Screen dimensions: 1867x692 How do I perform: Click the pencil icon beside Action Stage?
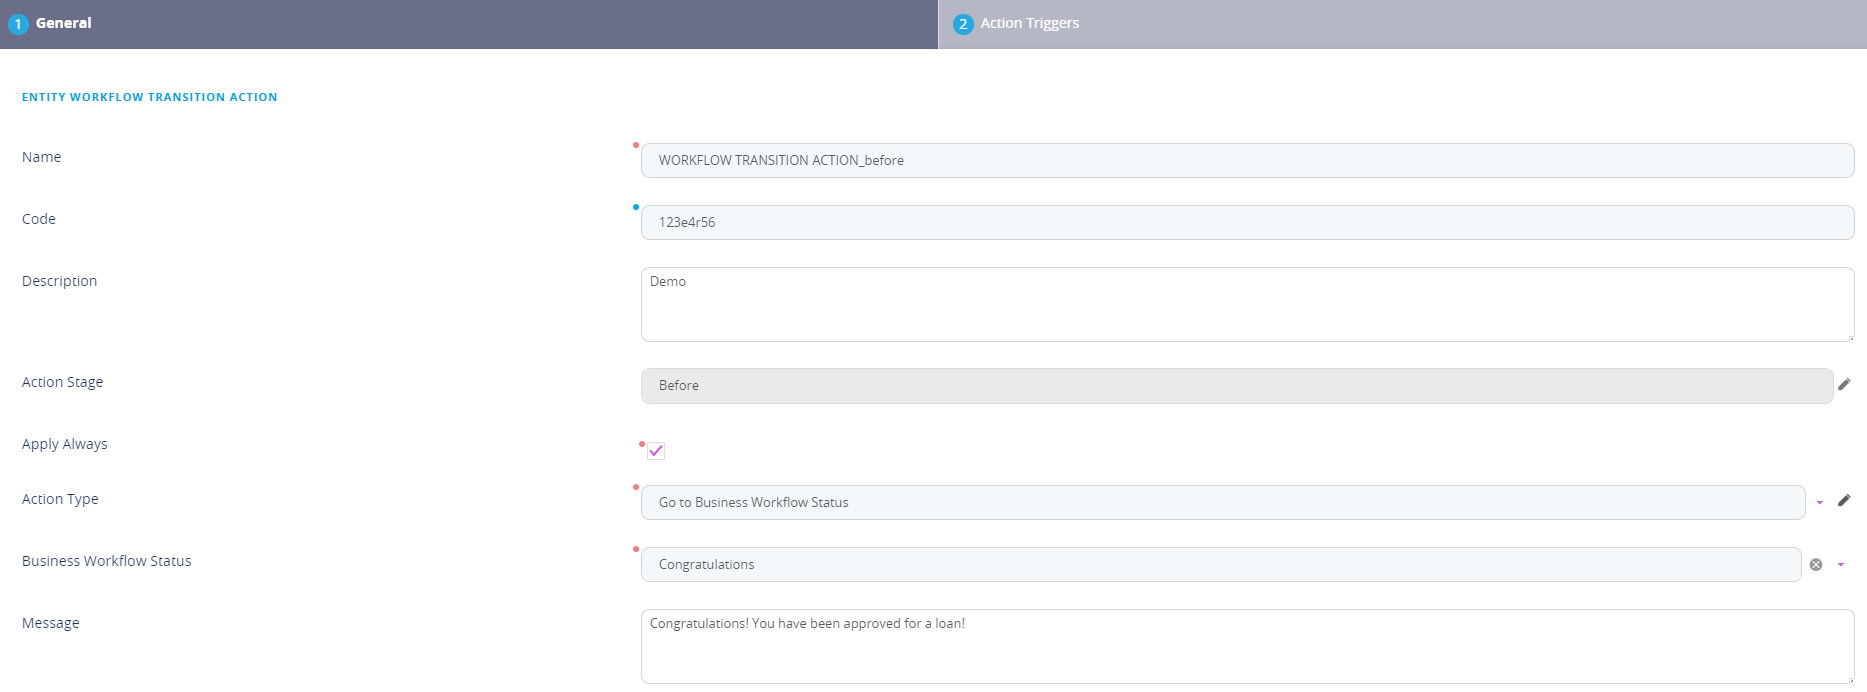pyautogui.click(x=1844, y=385)
